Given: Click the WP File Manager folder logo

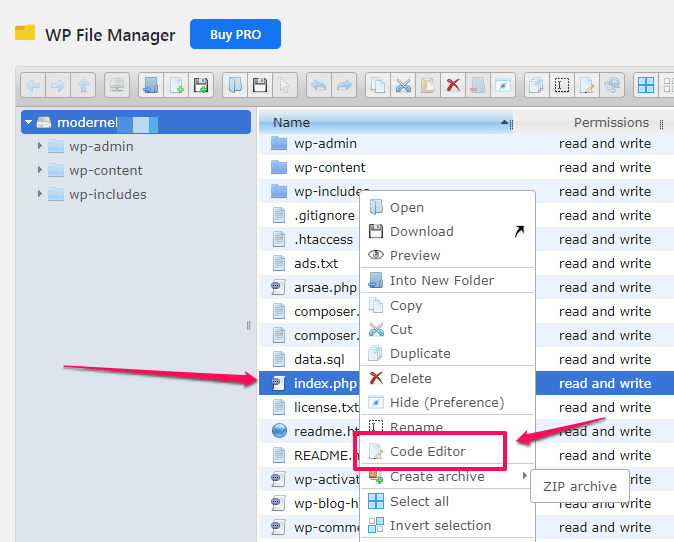Looking at the screenshot, I should [25, 33].
